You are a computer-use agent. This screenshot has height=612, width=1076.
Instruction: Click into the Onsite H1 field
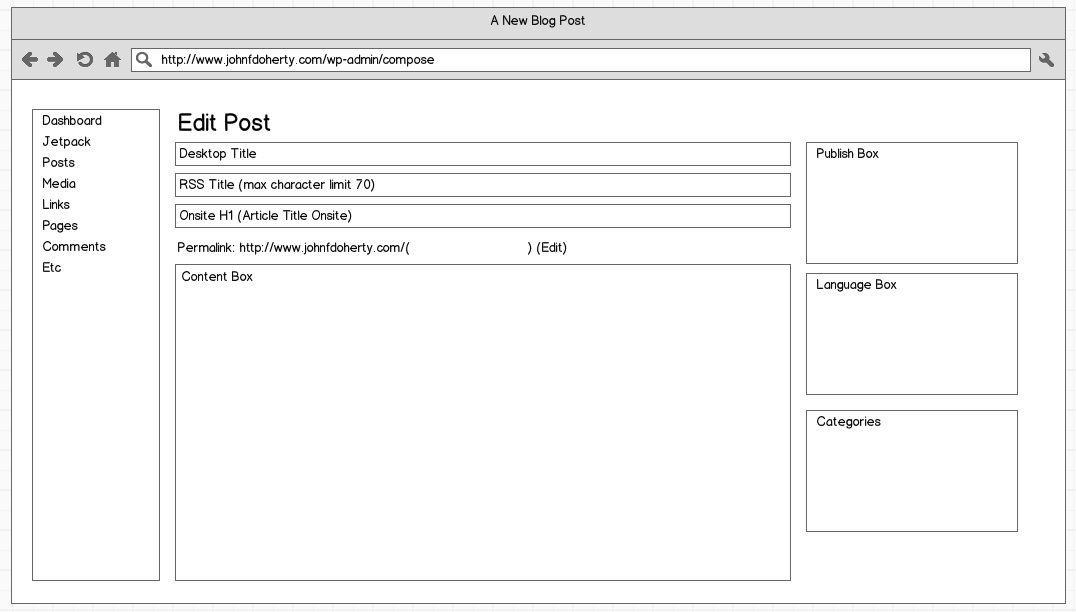(482, 215)
